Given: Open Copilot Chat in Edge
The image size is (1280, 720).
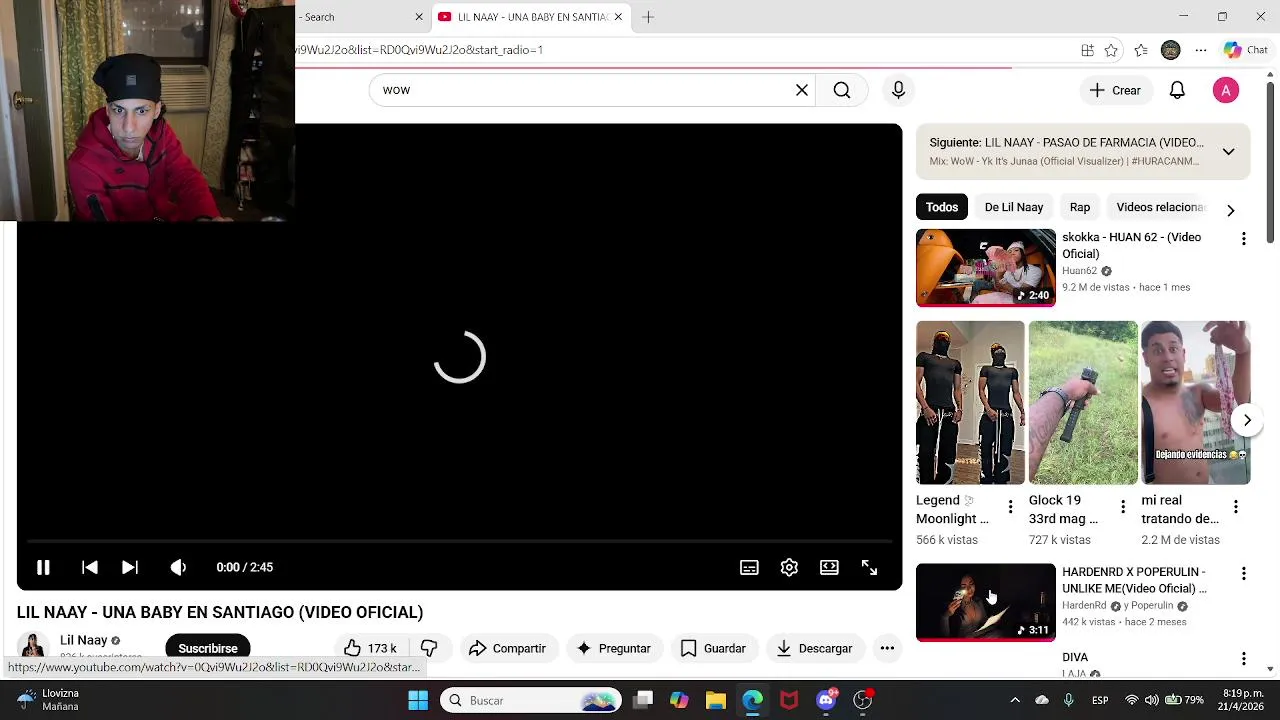Looking at the screenshot, I should coord(1245,50).
